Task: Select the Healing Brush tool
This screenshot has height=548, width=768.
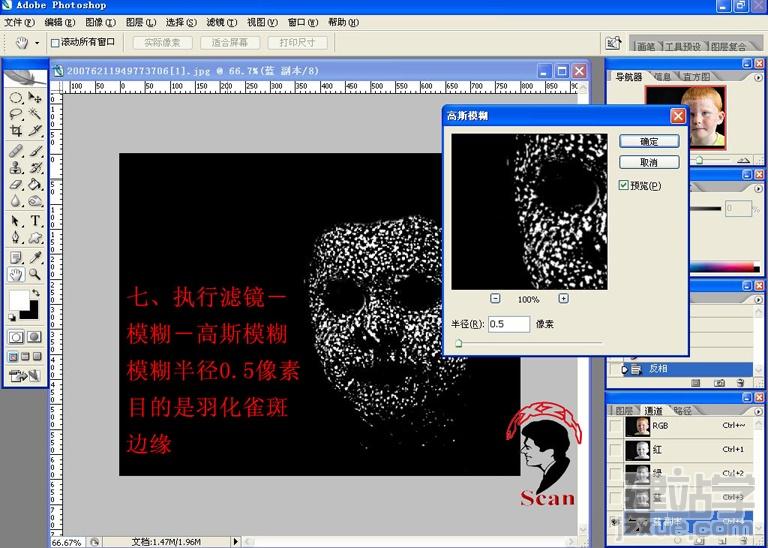Action: pyautogui.click(x=16, y=151)
